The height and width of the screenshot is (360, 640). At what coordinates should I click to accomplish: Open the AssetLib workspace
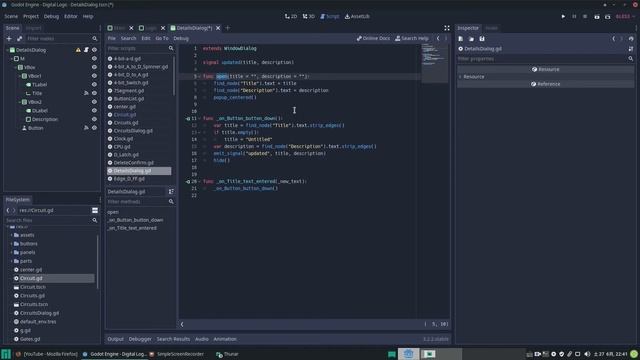pos(357,16)
